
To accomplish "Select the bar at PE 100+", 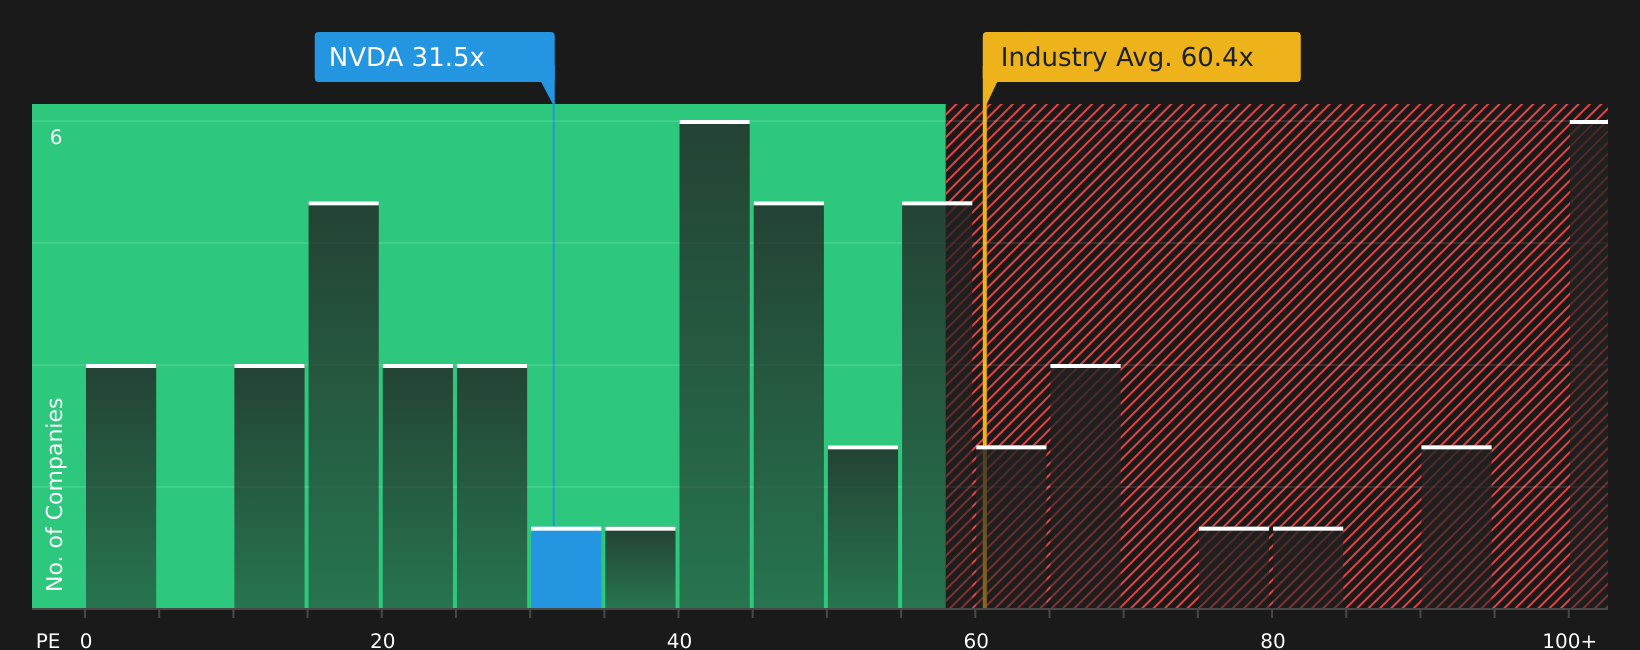I will point(1589,364).
